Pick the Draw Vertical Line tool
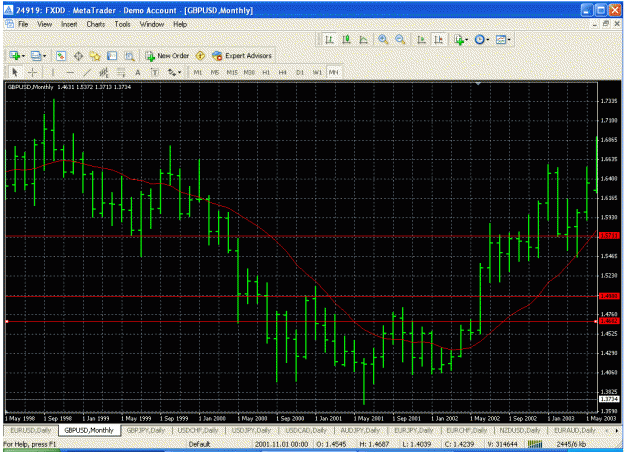 [x=53, y=72]
